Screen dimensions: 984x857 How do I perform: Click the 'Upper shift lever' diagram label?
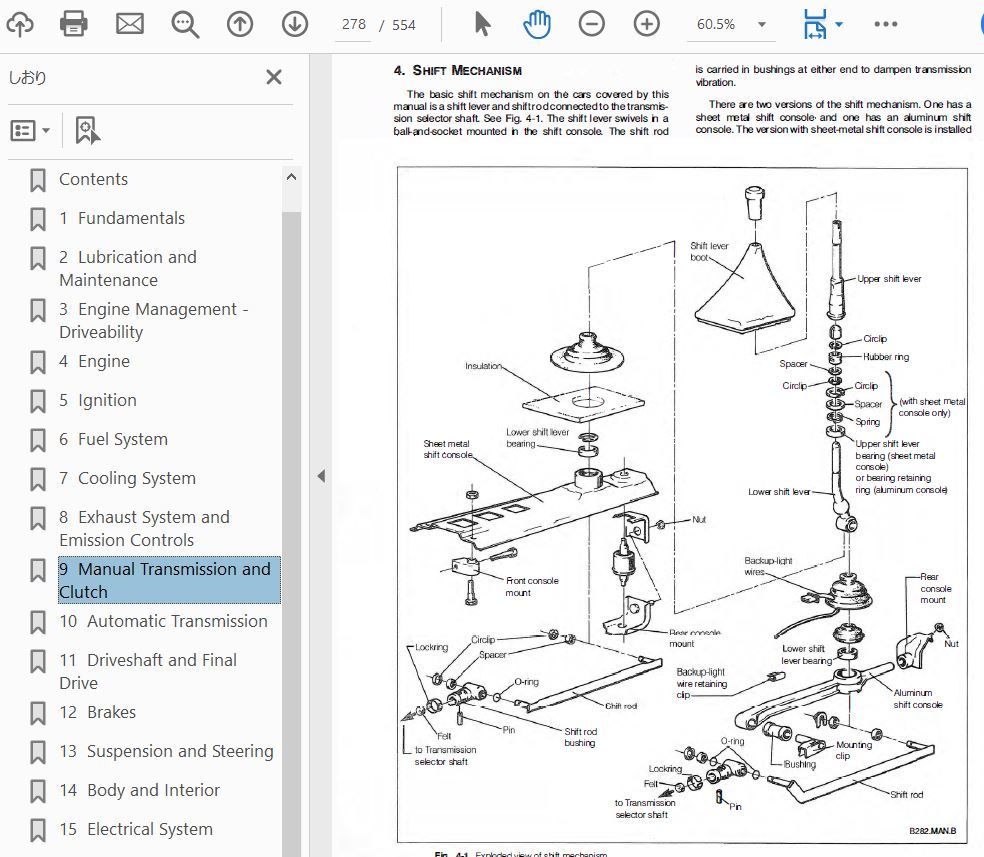(889, 279)
